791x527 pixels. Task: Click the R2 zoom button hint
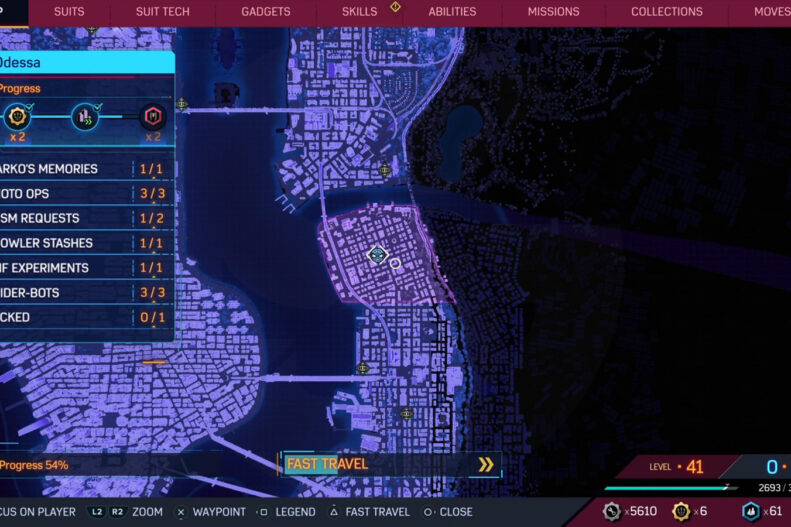(x=117, y=512)
